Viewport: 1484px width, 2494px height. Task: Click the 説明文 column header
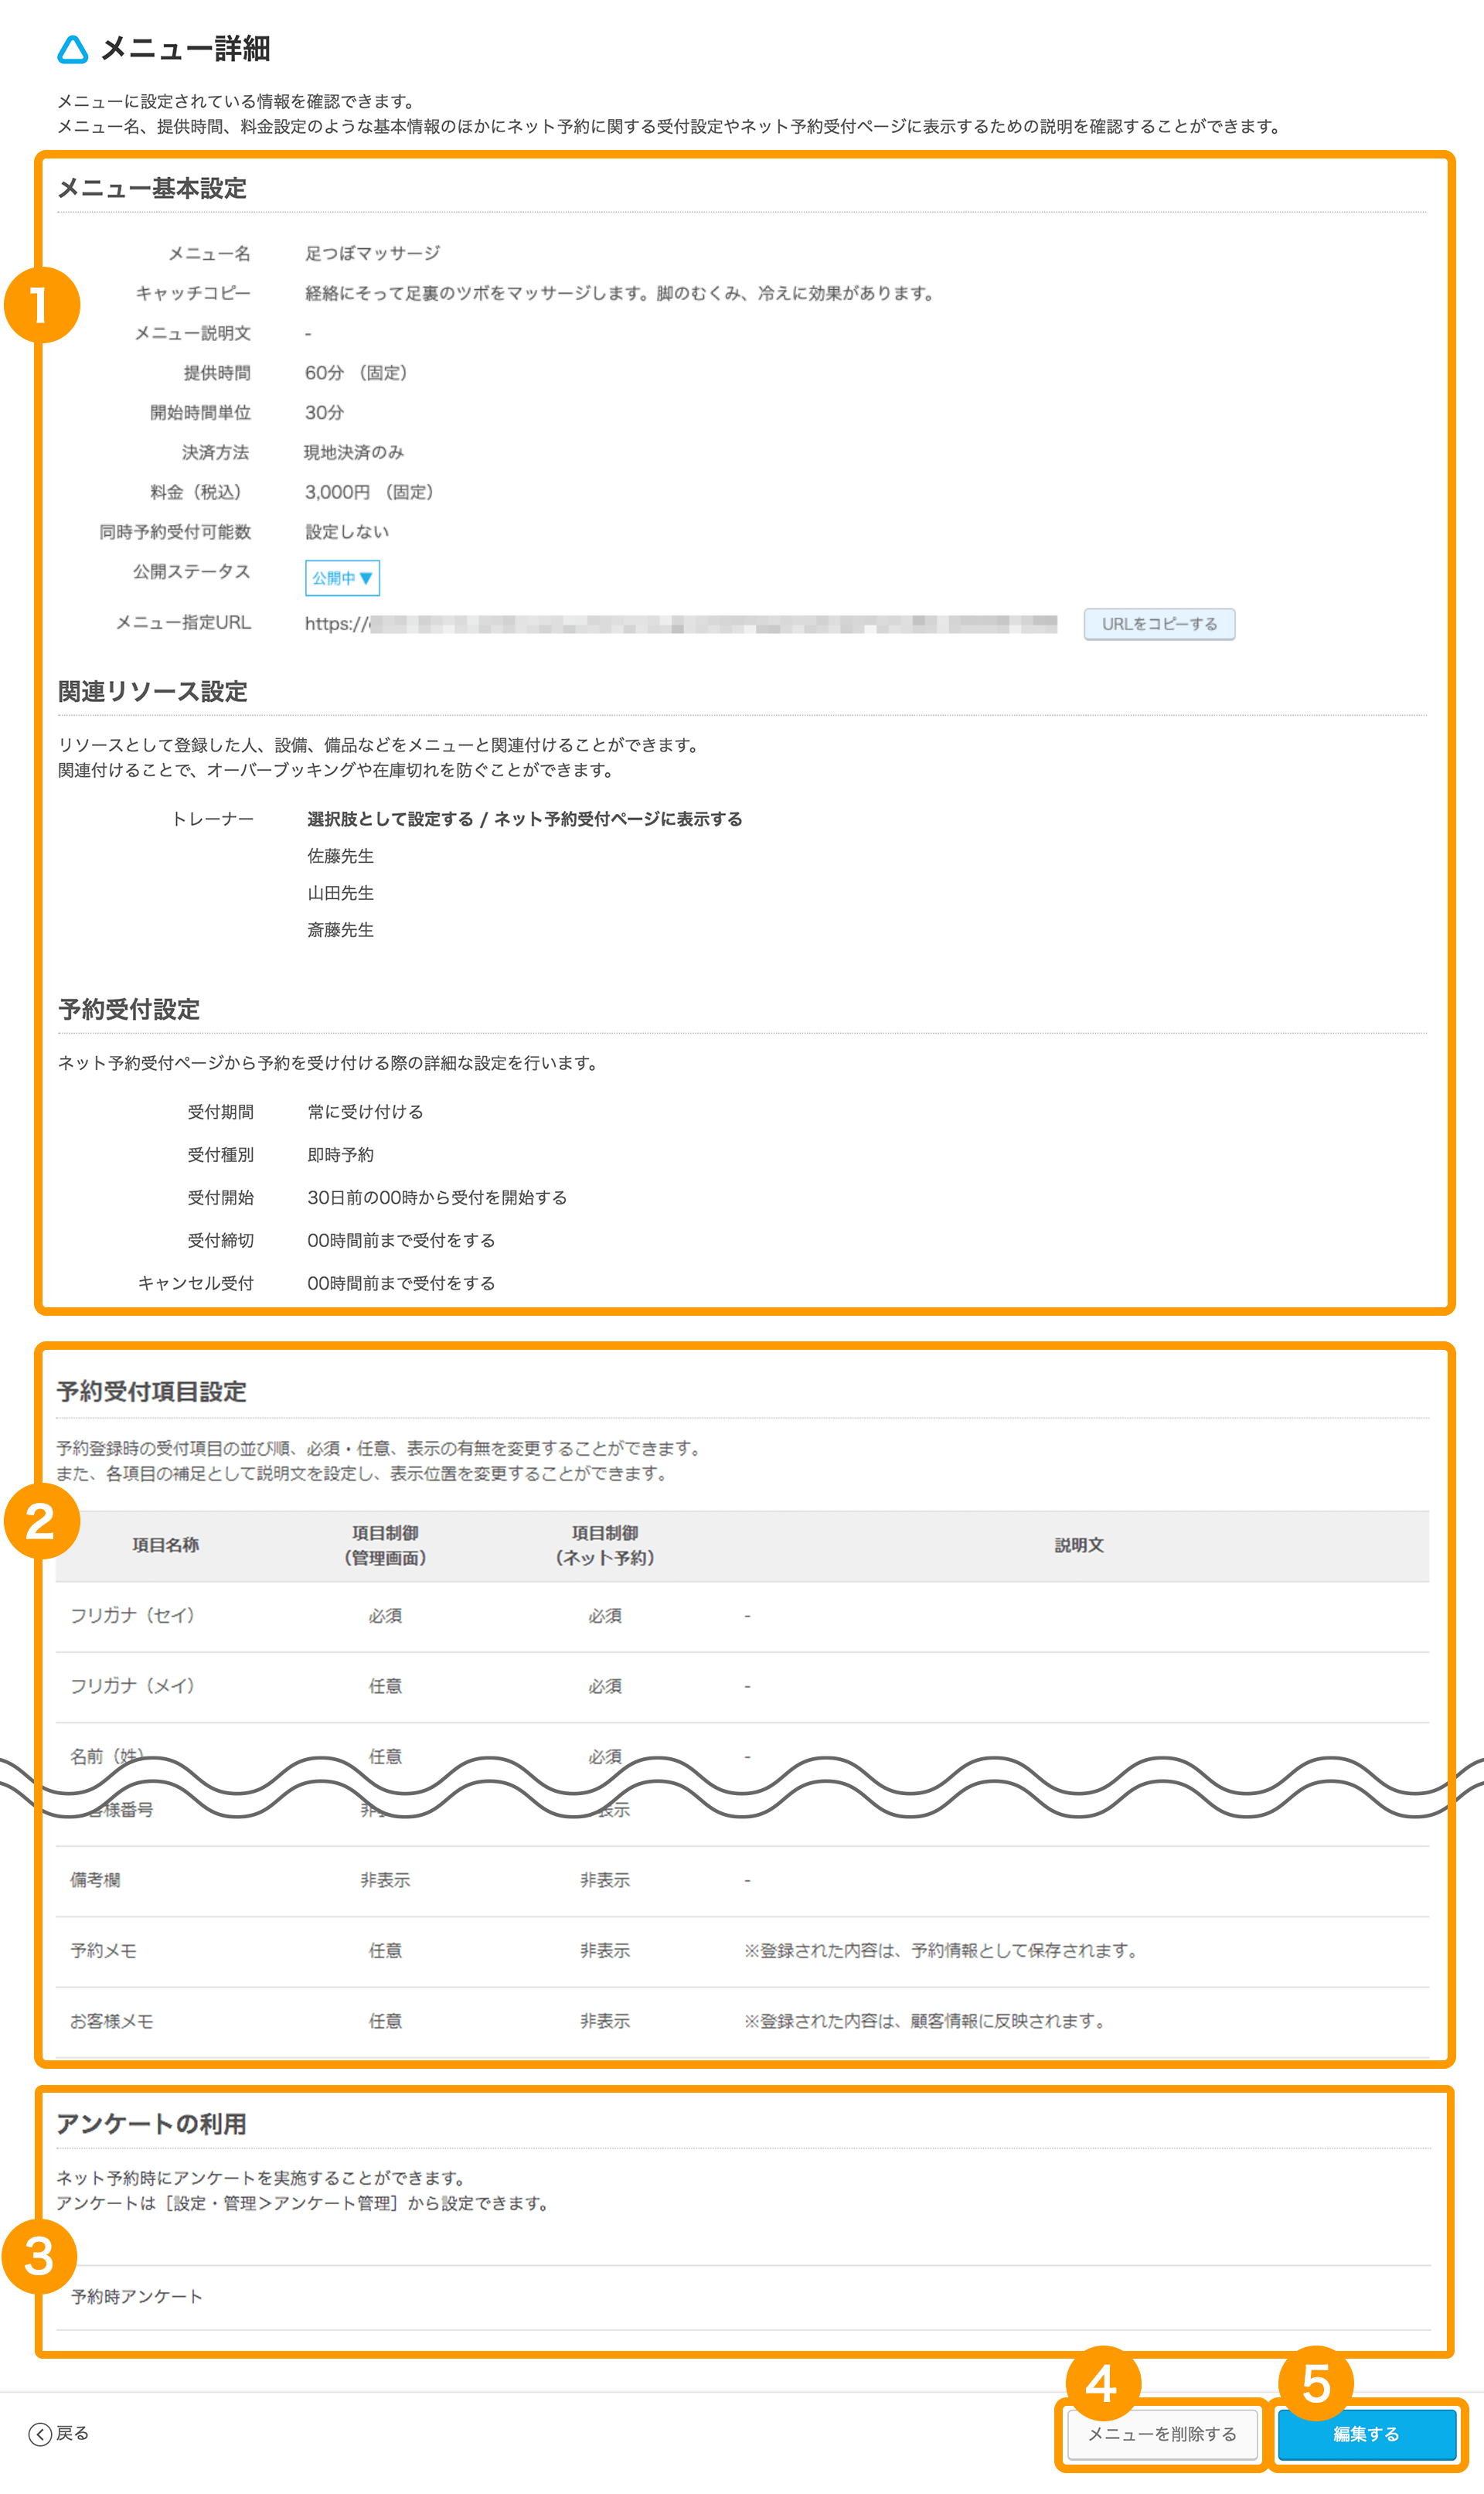(x=1078, y=1545)
